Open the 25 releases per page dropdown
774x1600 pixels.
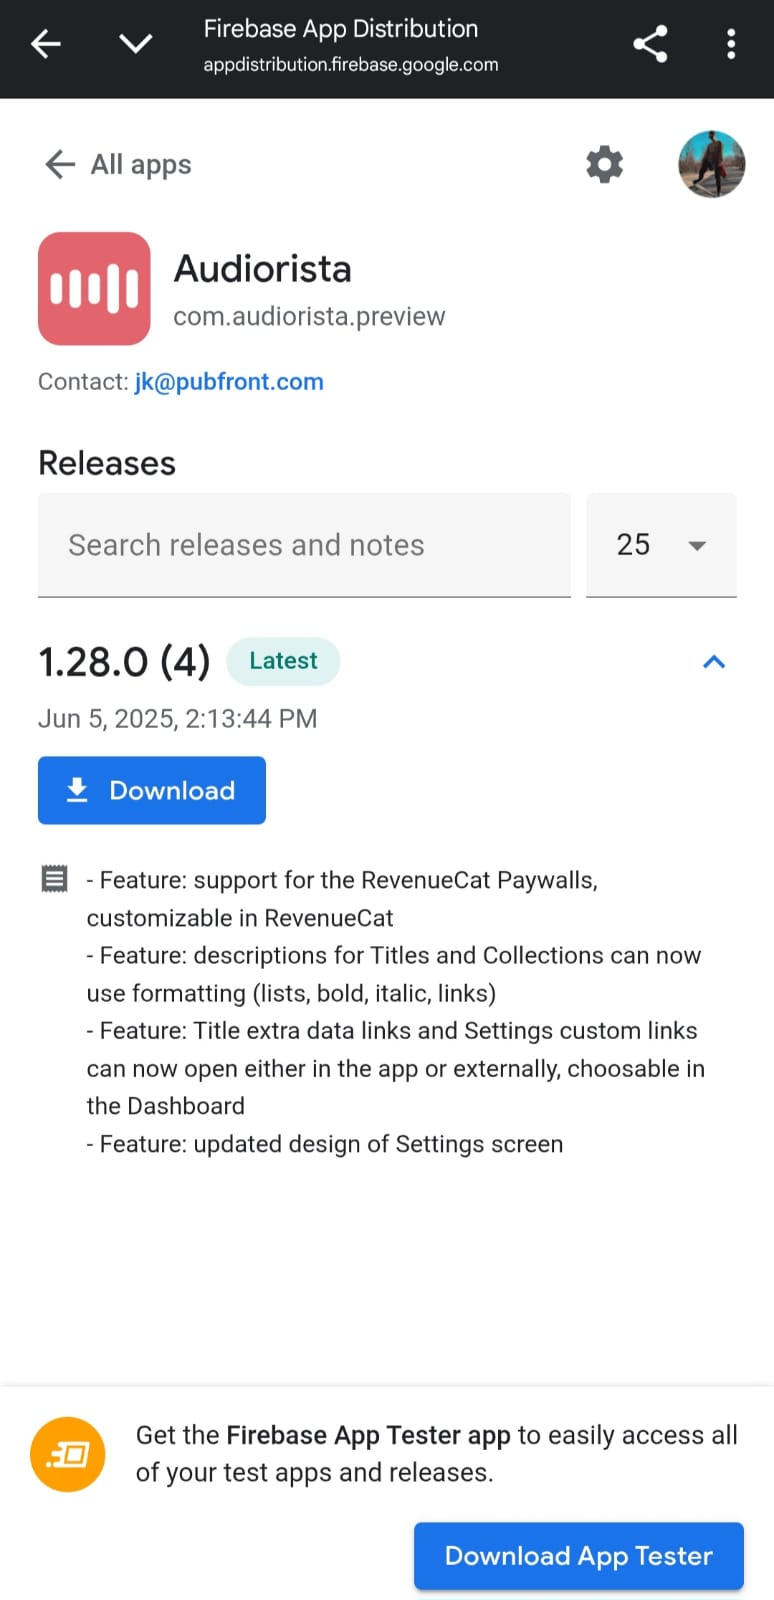click(x=661, y=545)
